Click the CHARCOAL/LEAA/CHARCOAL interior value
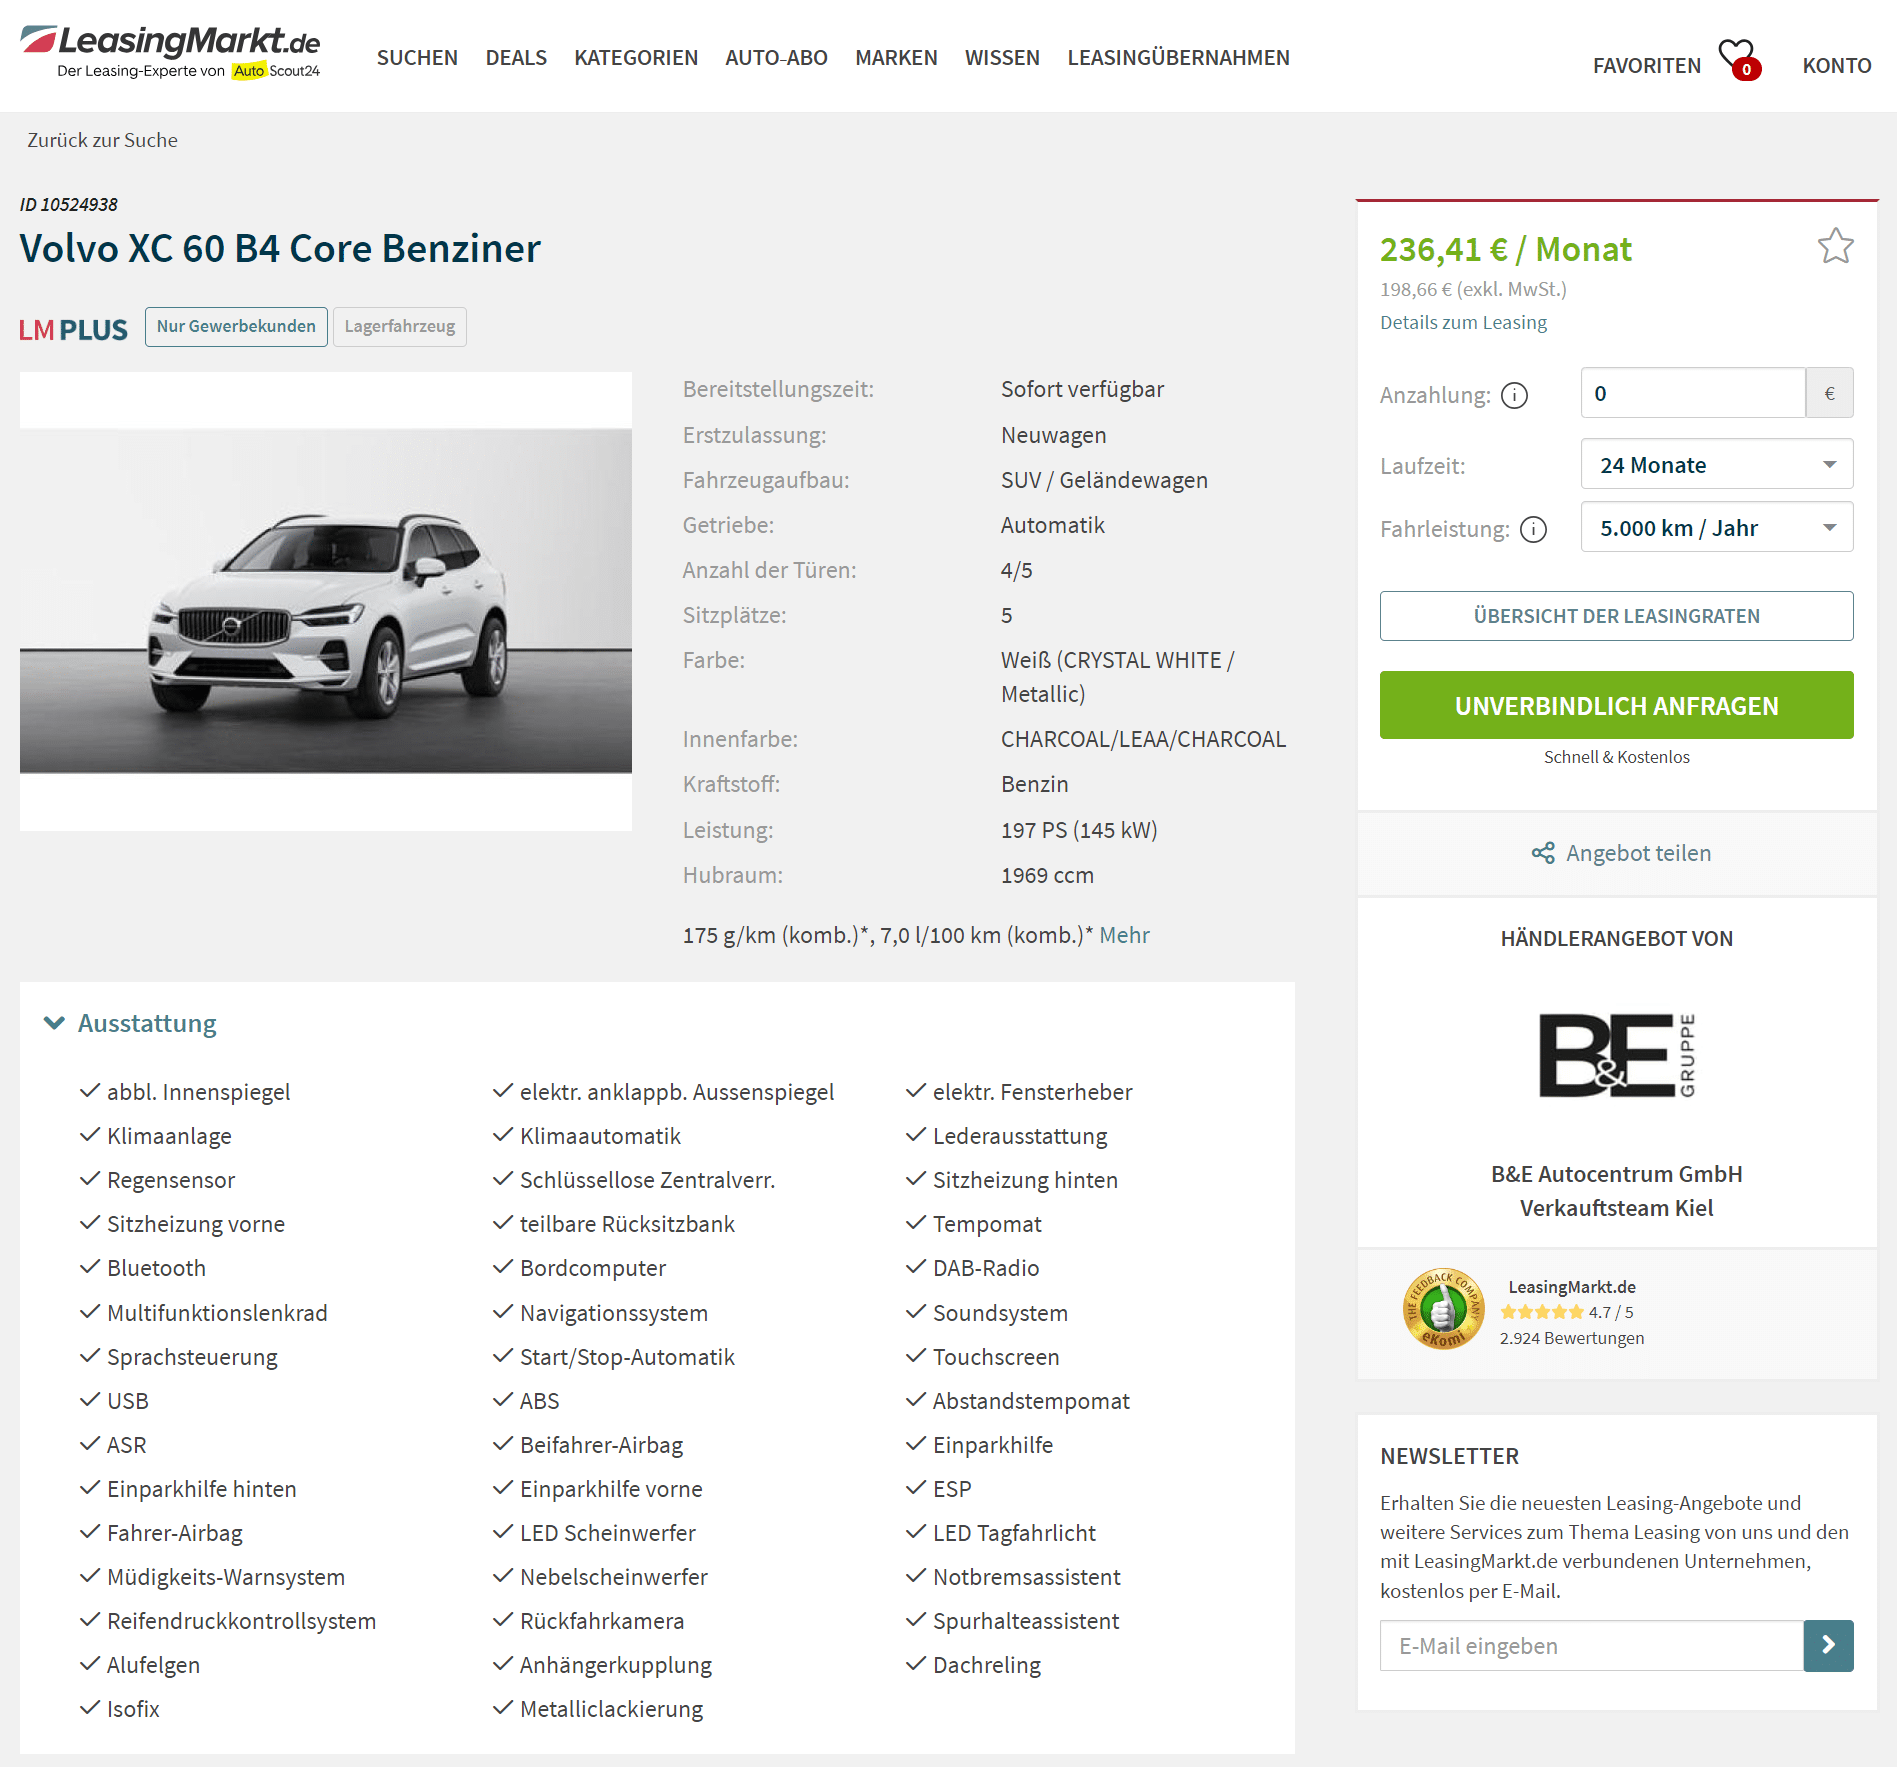 pyautogui.click(x=1143, y=740)
